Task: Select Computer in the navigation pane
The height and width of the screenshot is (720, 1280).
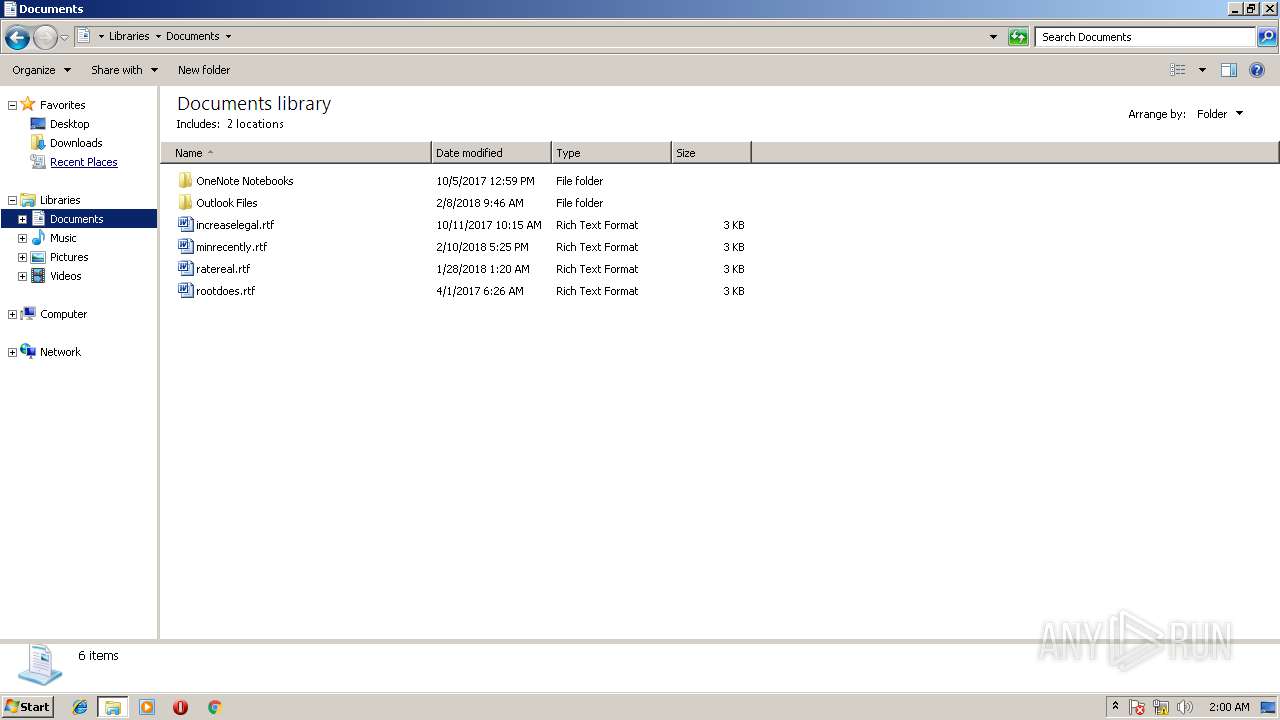Action: click(x=63, y=314)
